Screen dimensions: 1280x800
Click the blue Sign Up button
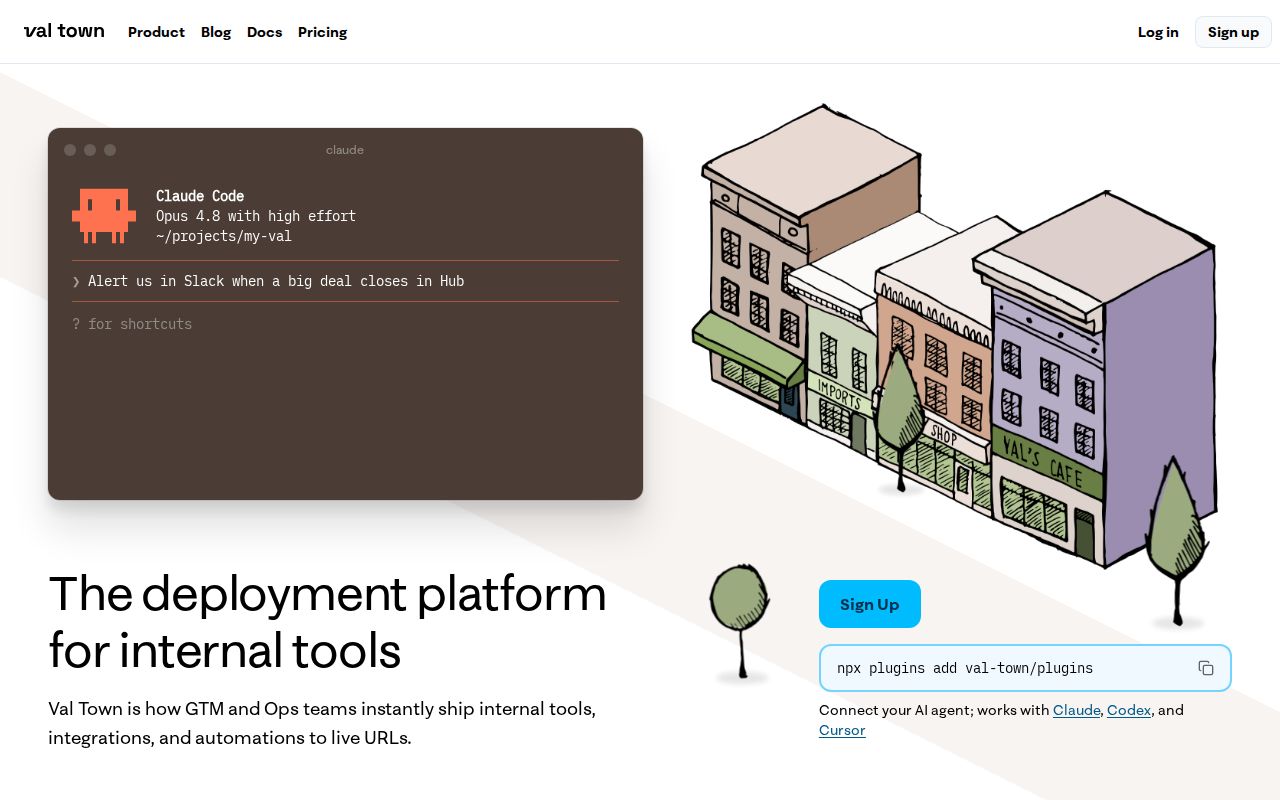point(870,604)
